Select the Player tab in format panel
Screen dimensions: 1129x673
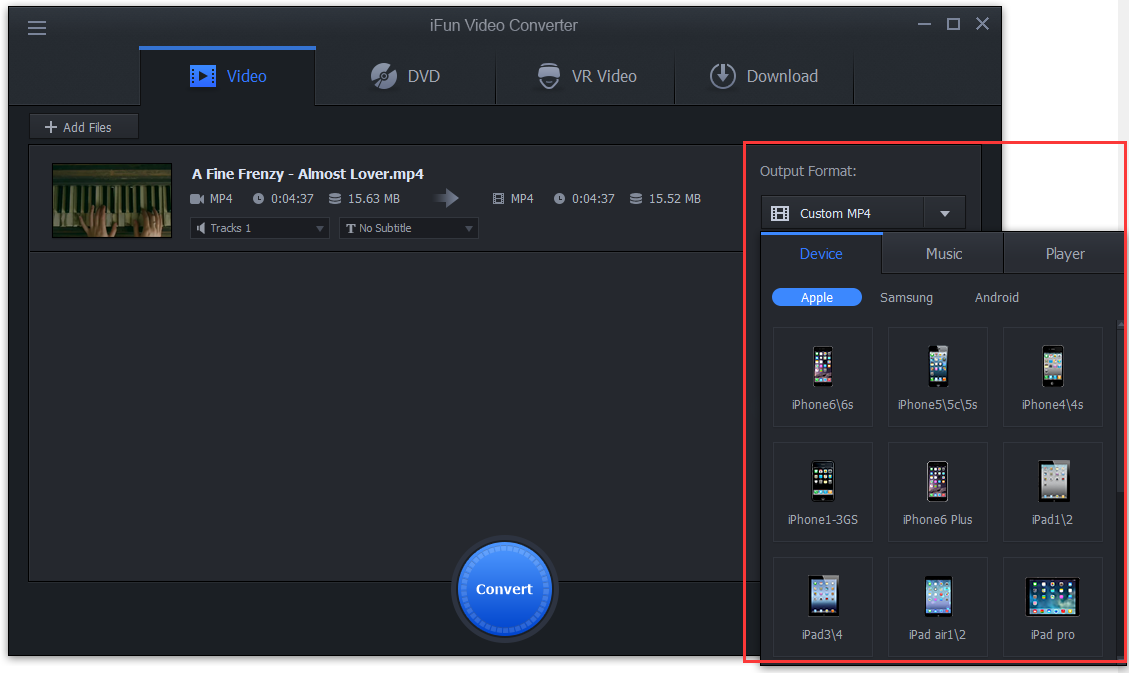(1065, 253)
